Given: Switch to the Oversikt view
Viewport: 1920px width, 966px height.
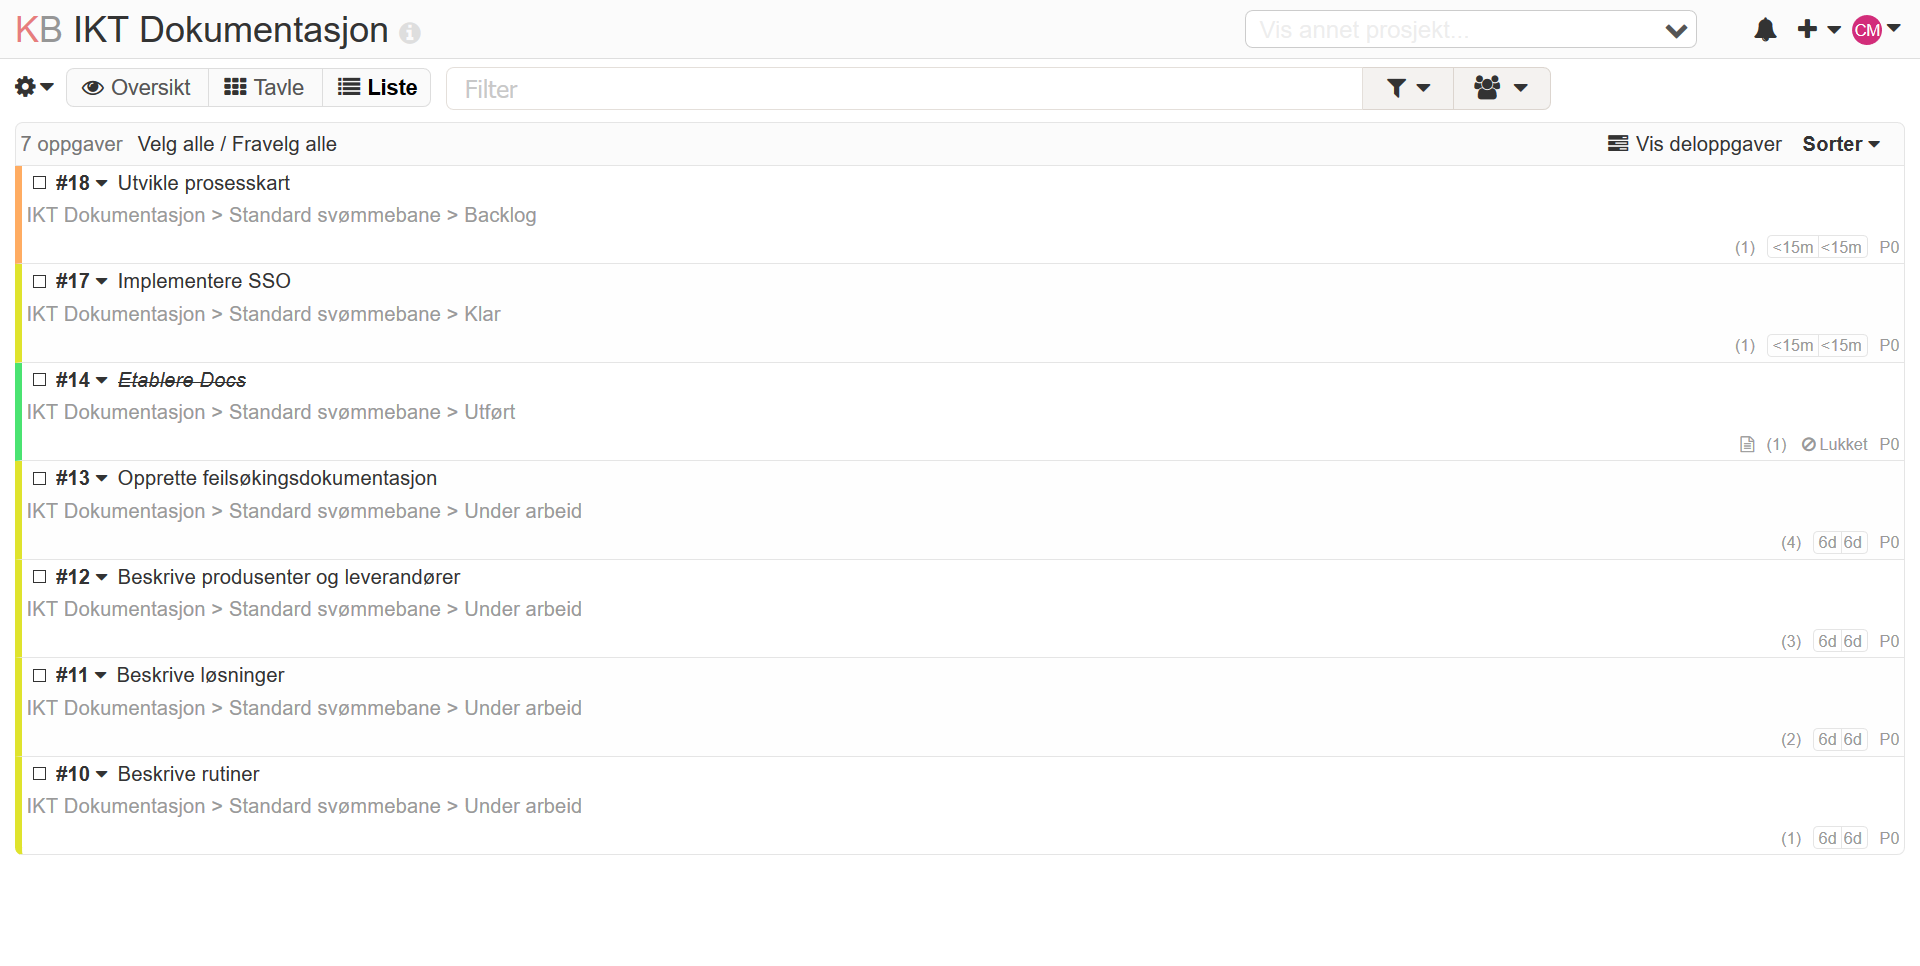Looking at the screenshot, I should click(137, 88).
